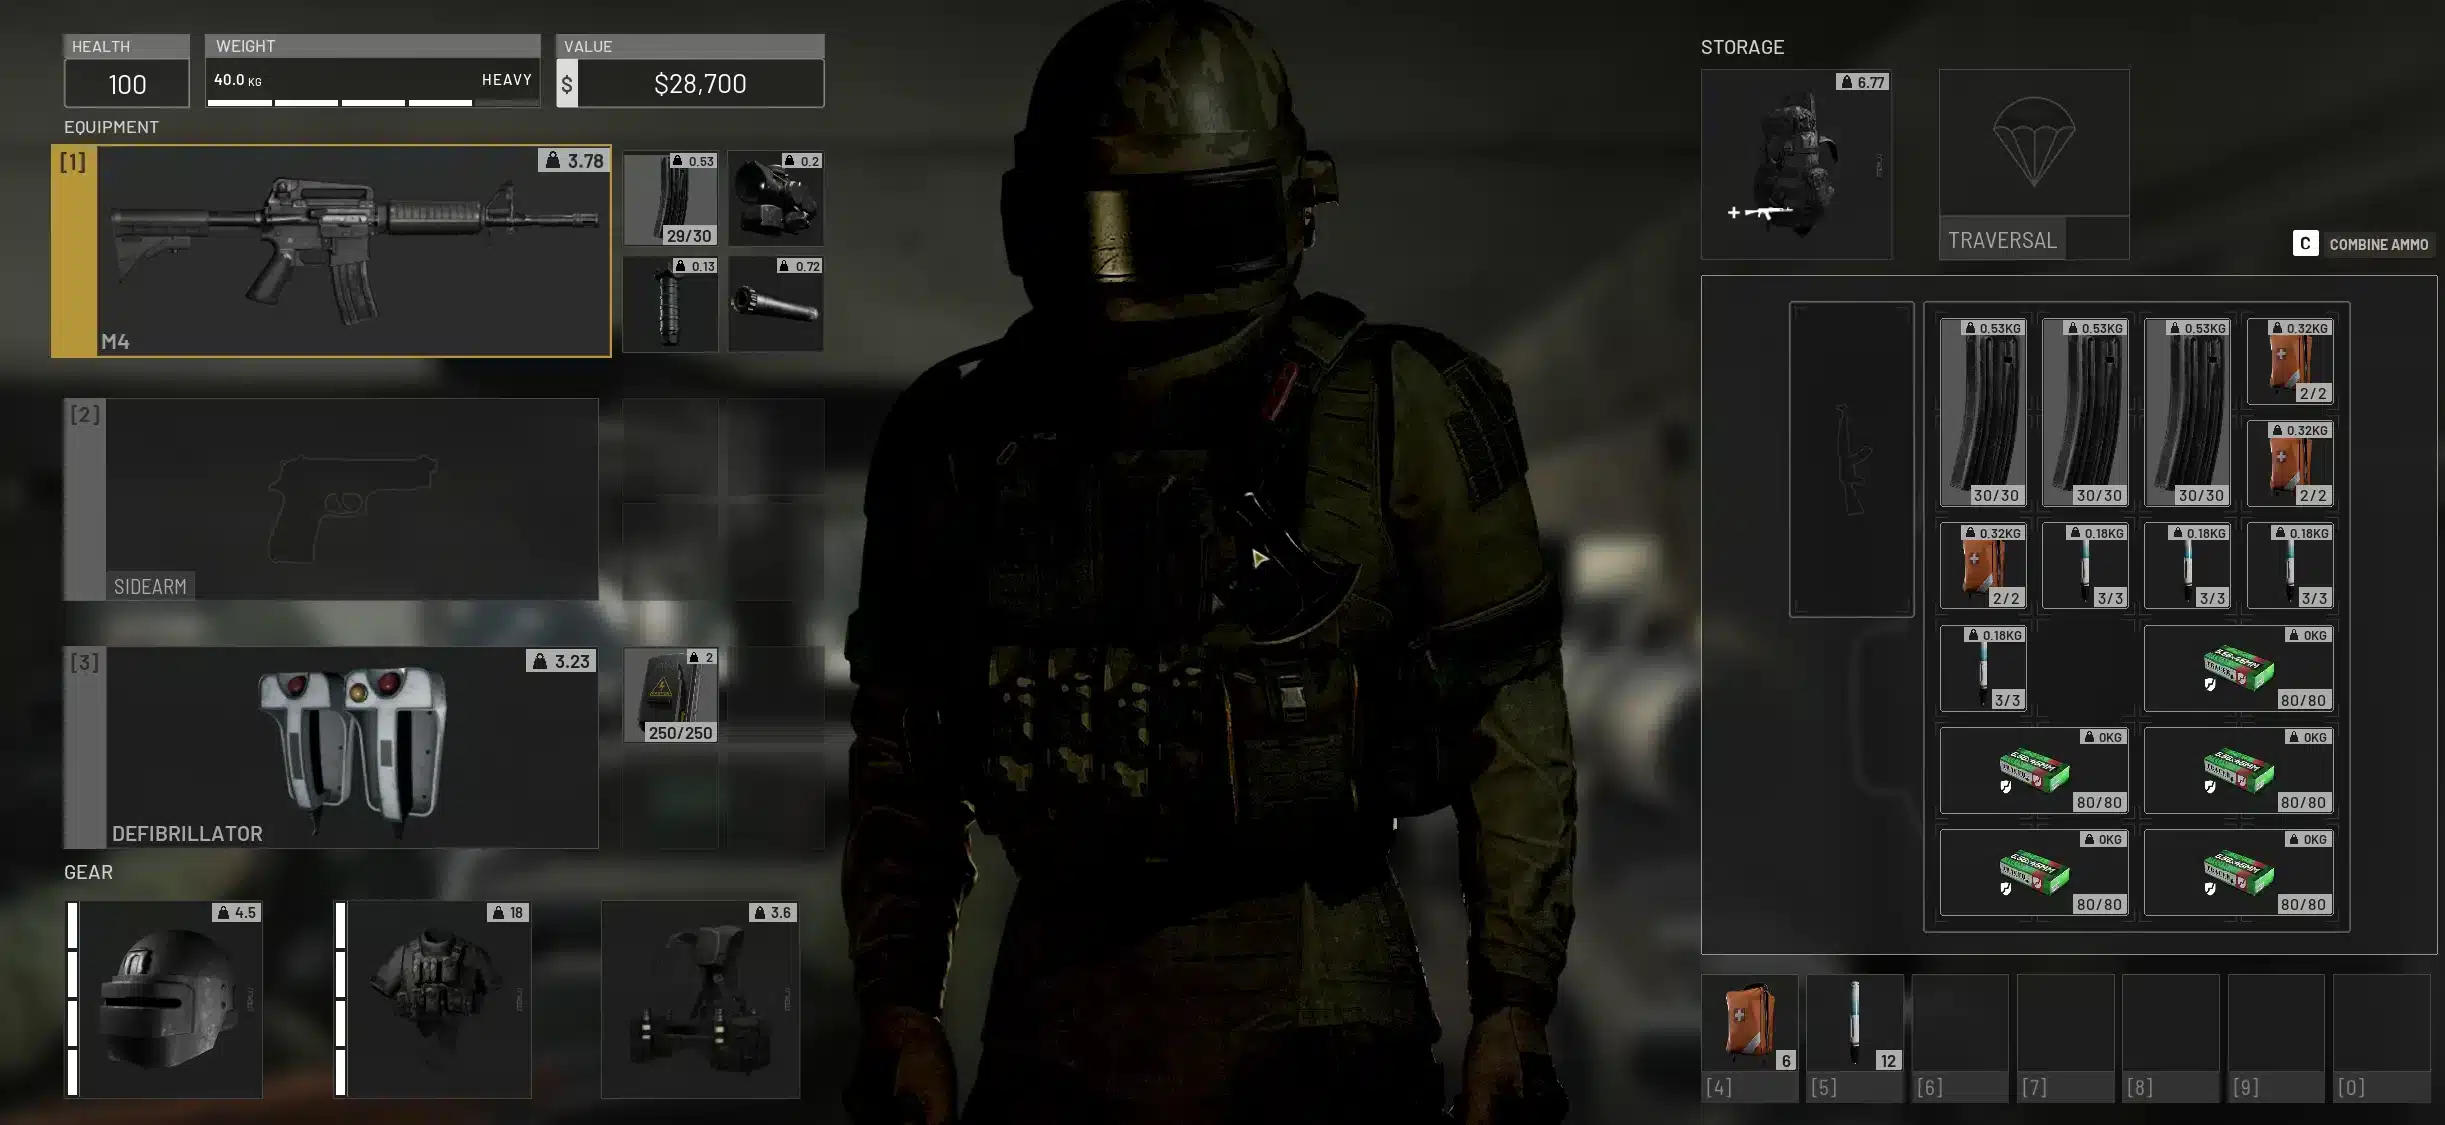Click the Health value 100
Image resolution: width=2445 pixels, height=1125 pixels.
[x=127, y=84]
